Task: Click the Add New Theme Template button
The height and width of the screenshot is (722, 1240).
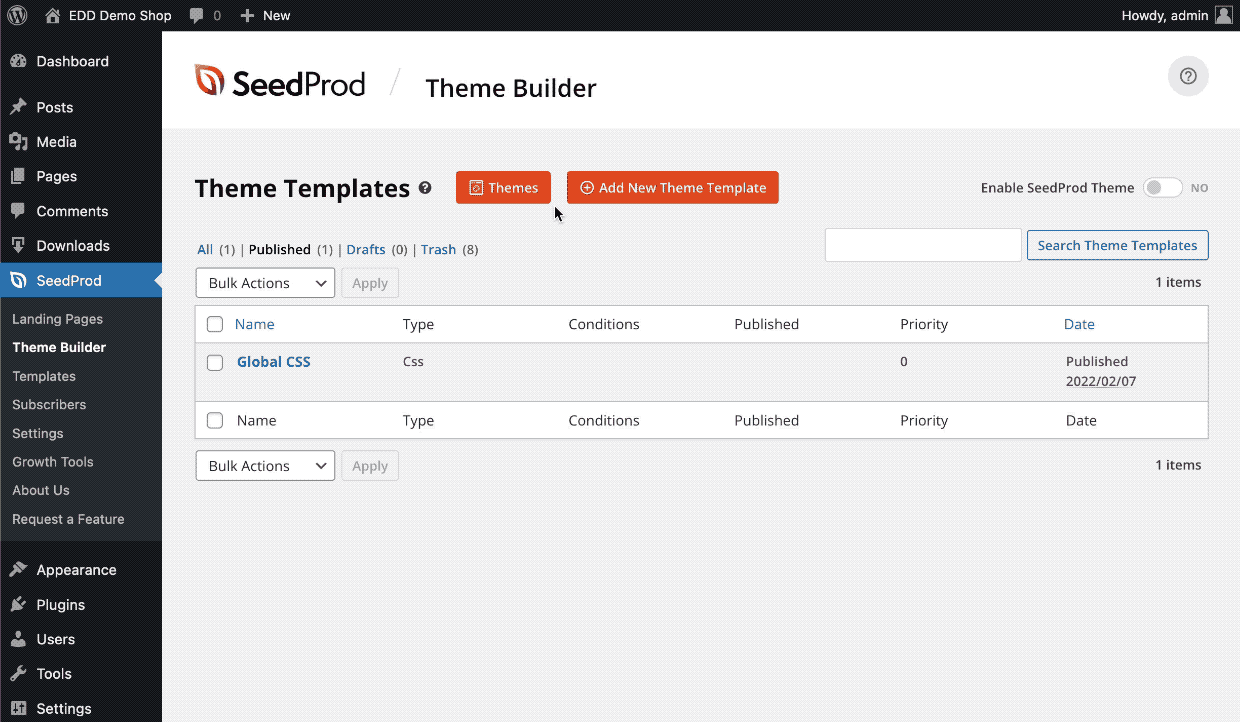Action: 672,187
